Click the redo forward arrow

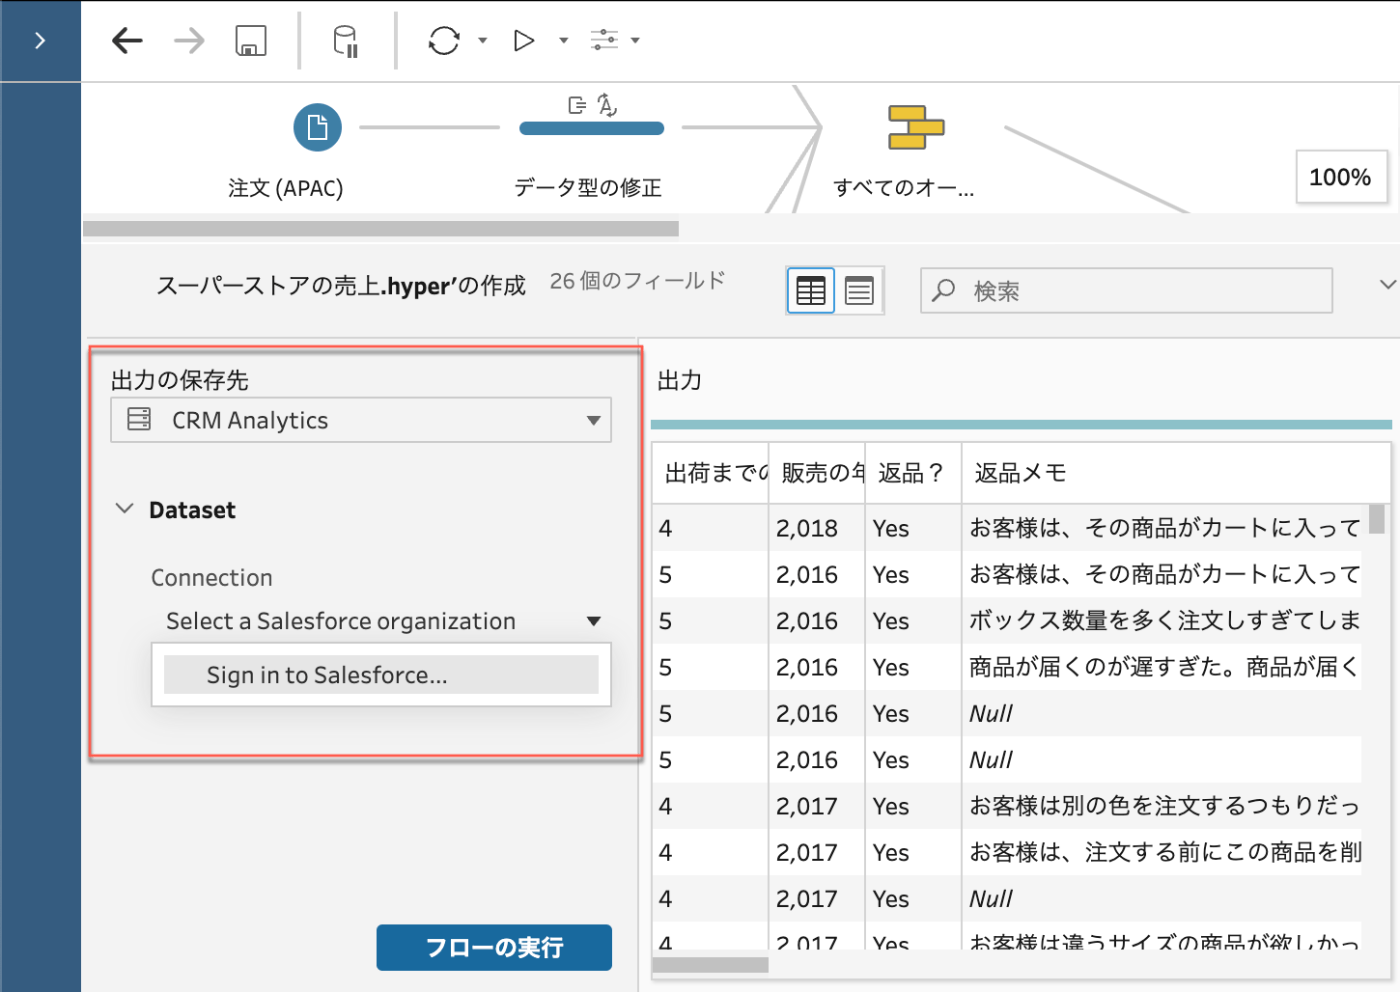point(188,41)
